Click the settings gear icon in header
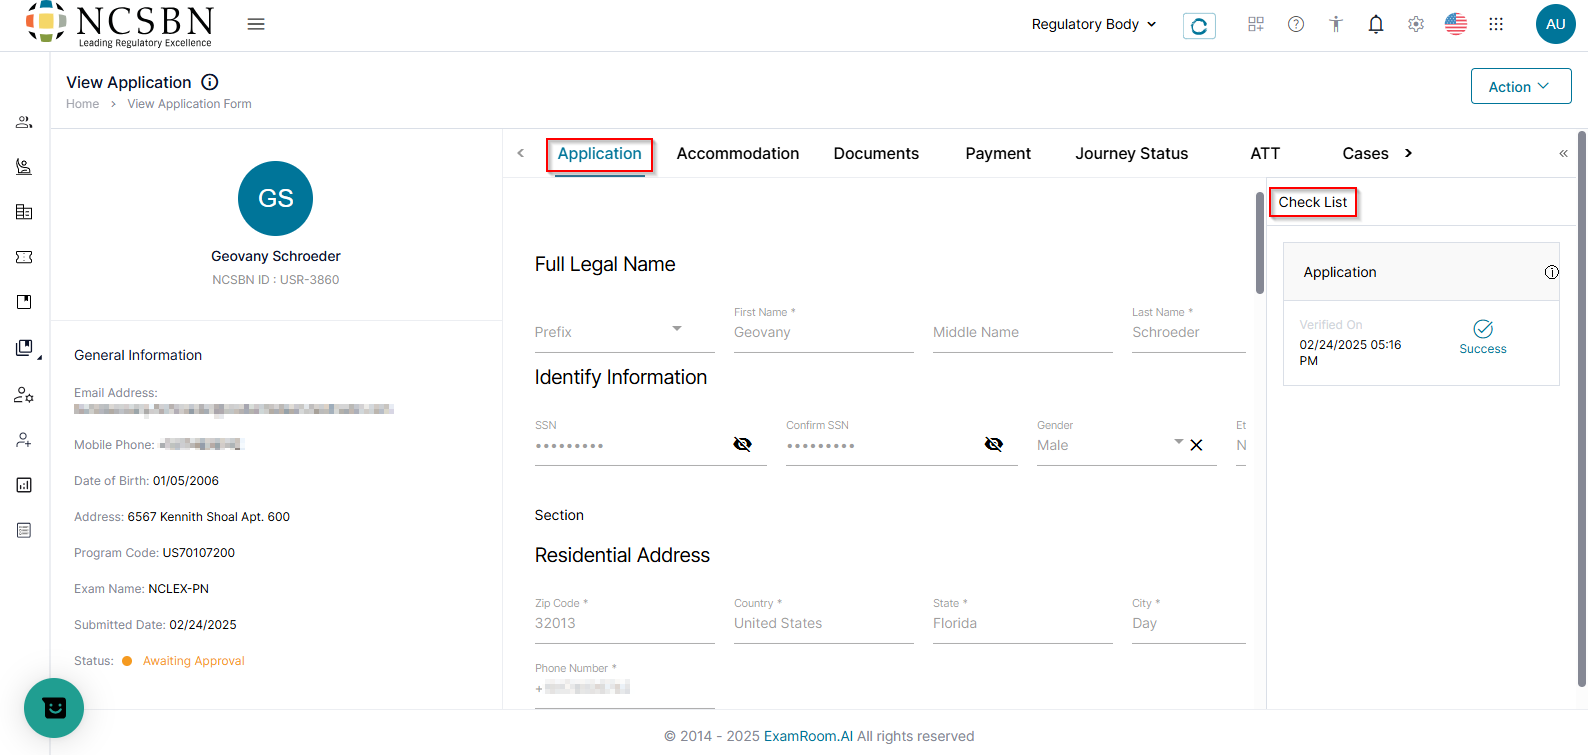Image resolution: width=1588 pixels, height=755 pixels. click(1416, 24)
